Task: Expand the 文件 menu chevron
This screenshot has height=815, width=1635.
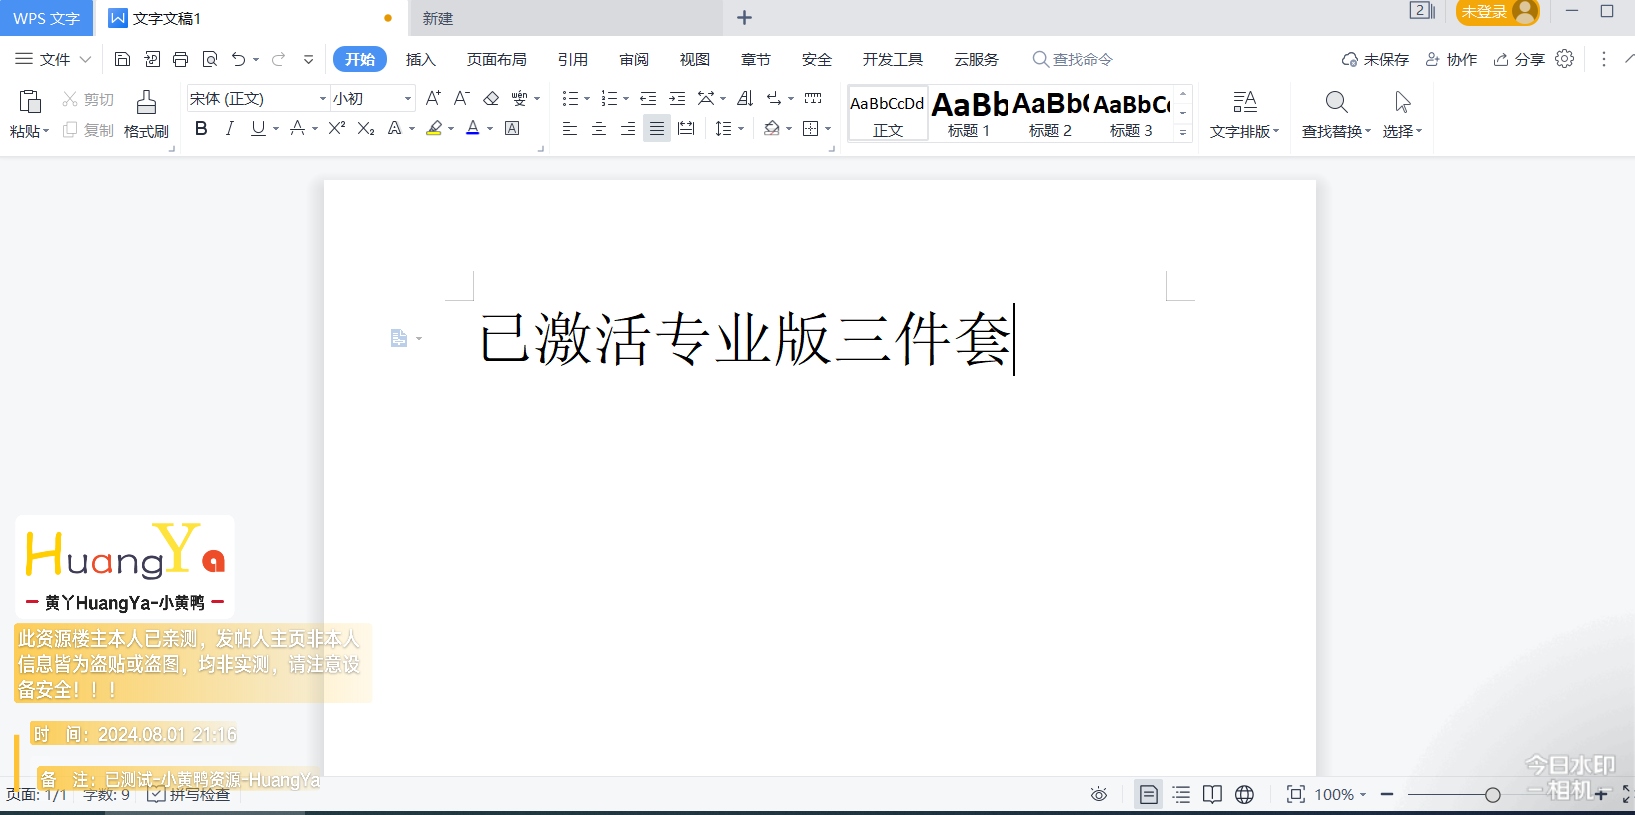Action: pyautogui.click(x=85, y=60)
